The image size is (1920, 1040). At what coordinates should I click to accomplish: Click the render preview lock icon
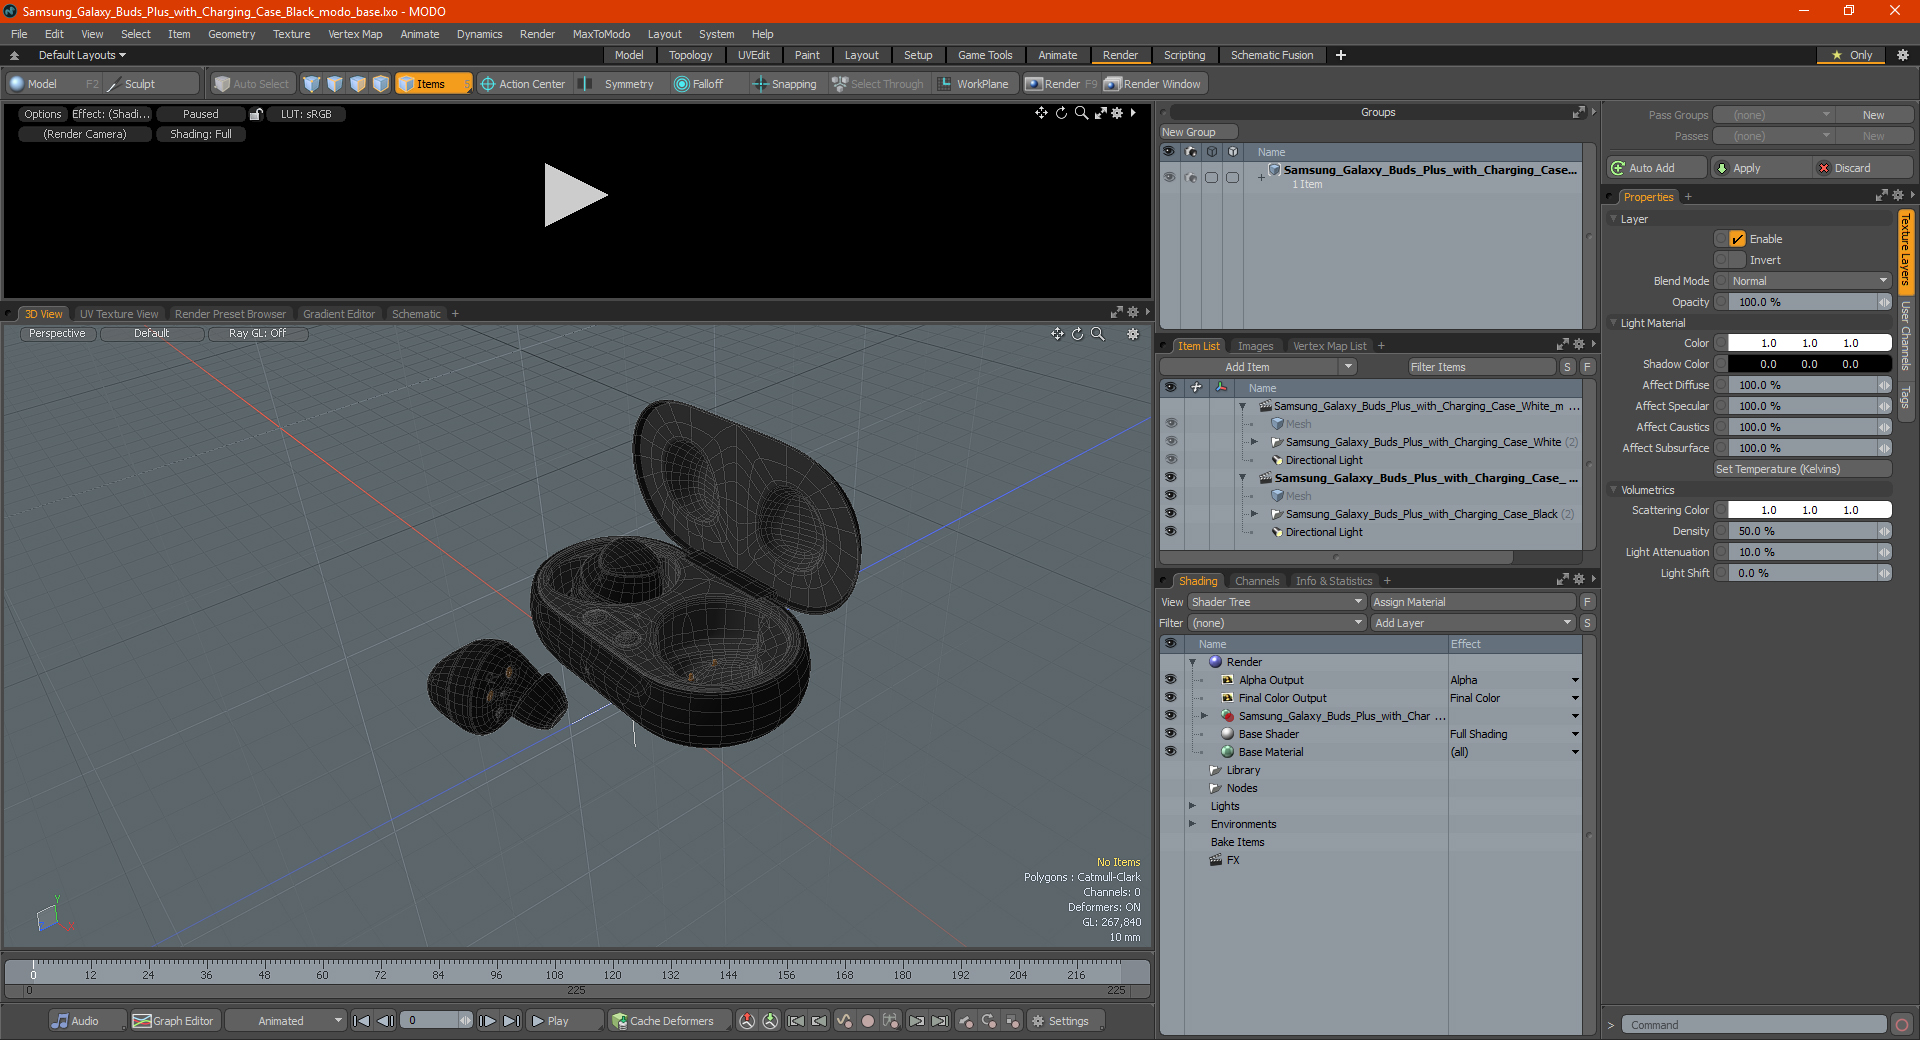click(x=256, y=114)
